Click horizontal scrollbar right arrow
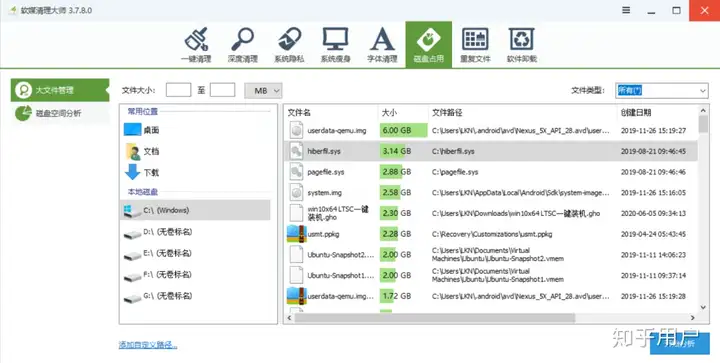 (x=692, y=318)
